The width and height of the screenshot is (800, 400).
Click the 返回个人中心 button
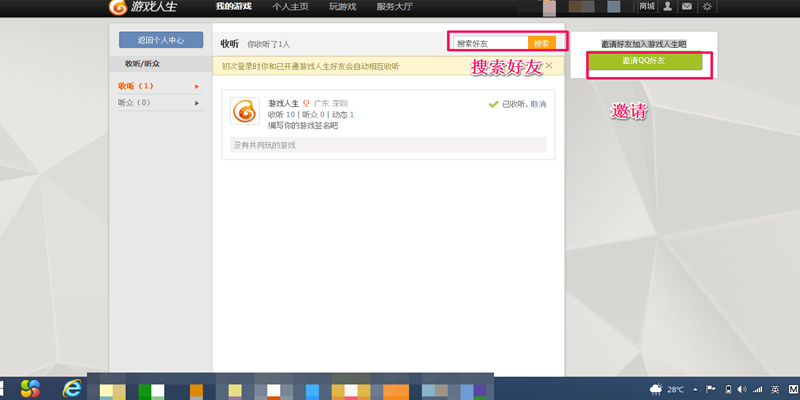coord(161,40)
